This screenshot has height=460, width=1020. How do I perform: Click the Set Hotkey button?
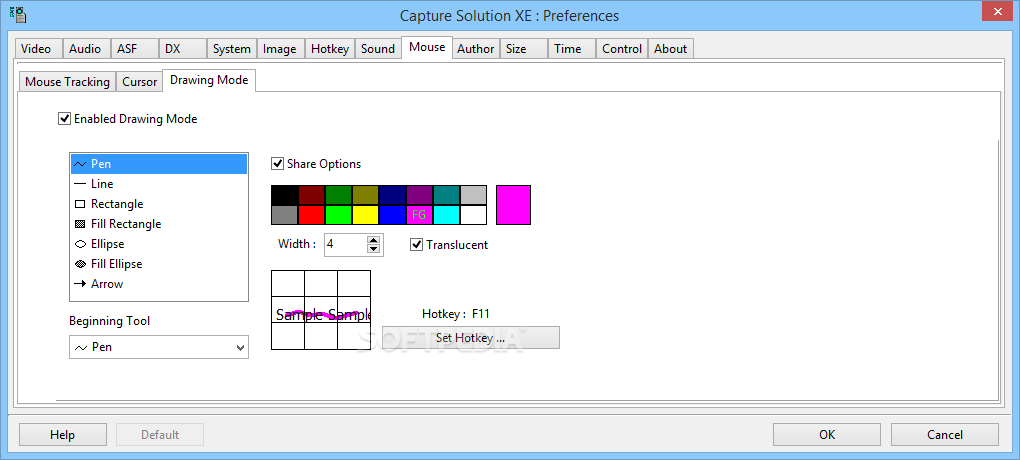click(470, 338)
